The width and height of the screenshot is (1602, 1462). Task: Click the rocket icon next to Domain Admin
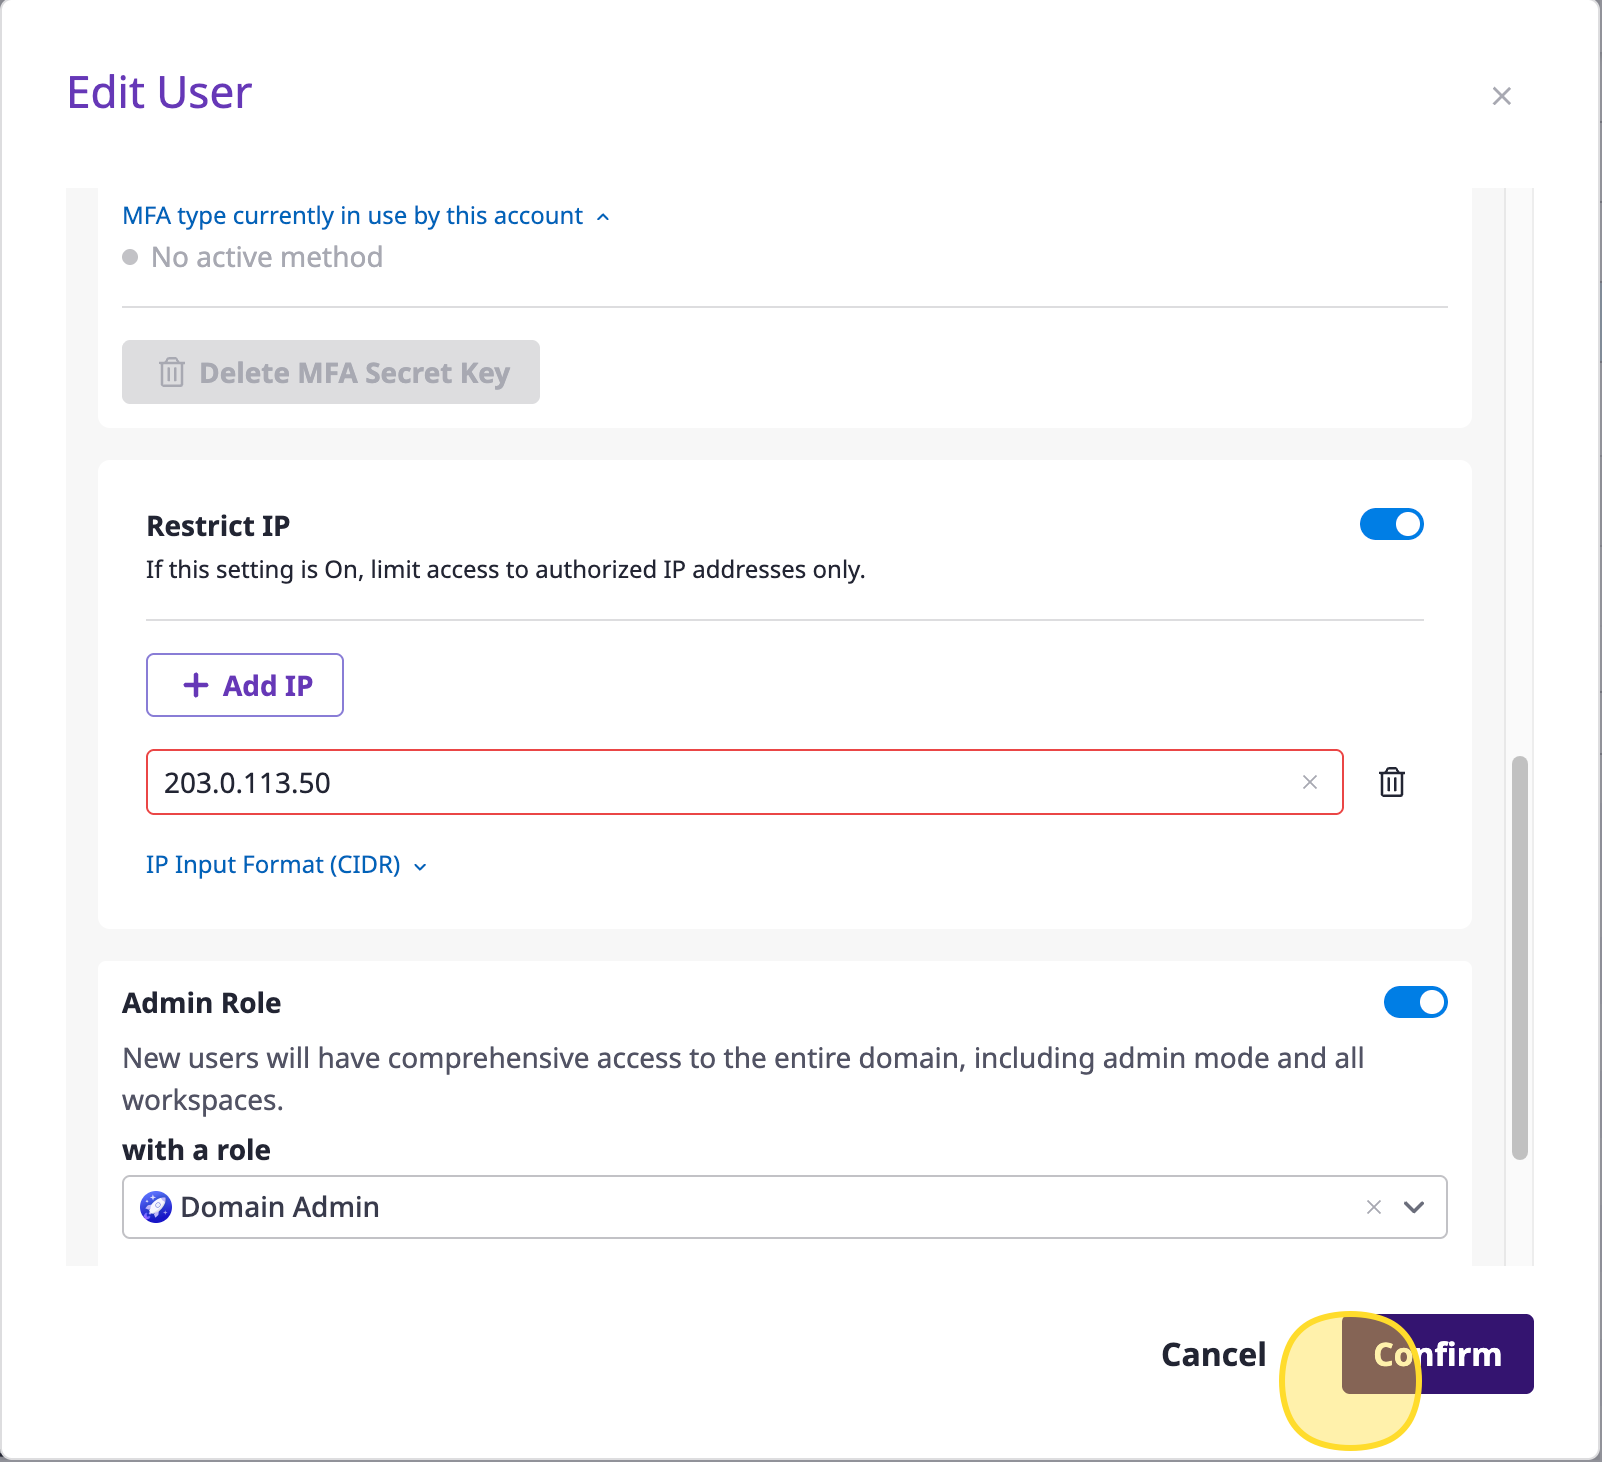(156, 1207)
